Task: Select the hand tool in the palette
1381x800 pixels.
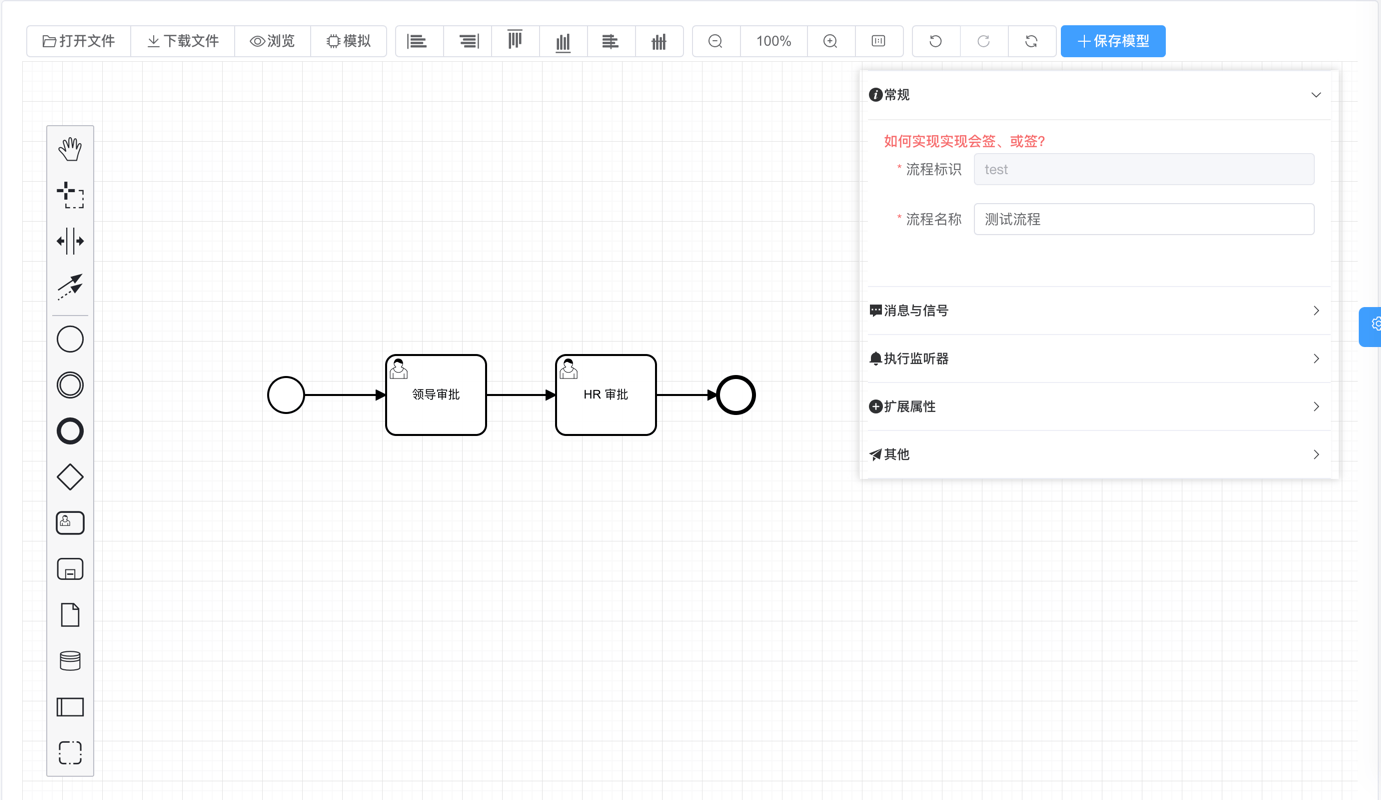Action: [x=68, y=148]
